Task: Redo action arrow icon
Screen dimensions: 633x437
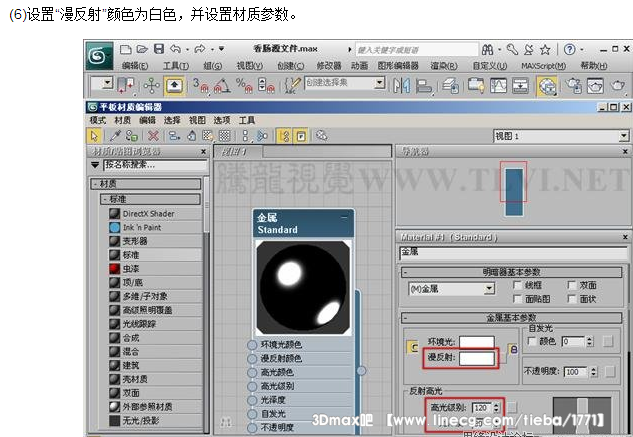Action: pyautogui.click(x=199, y=49)
